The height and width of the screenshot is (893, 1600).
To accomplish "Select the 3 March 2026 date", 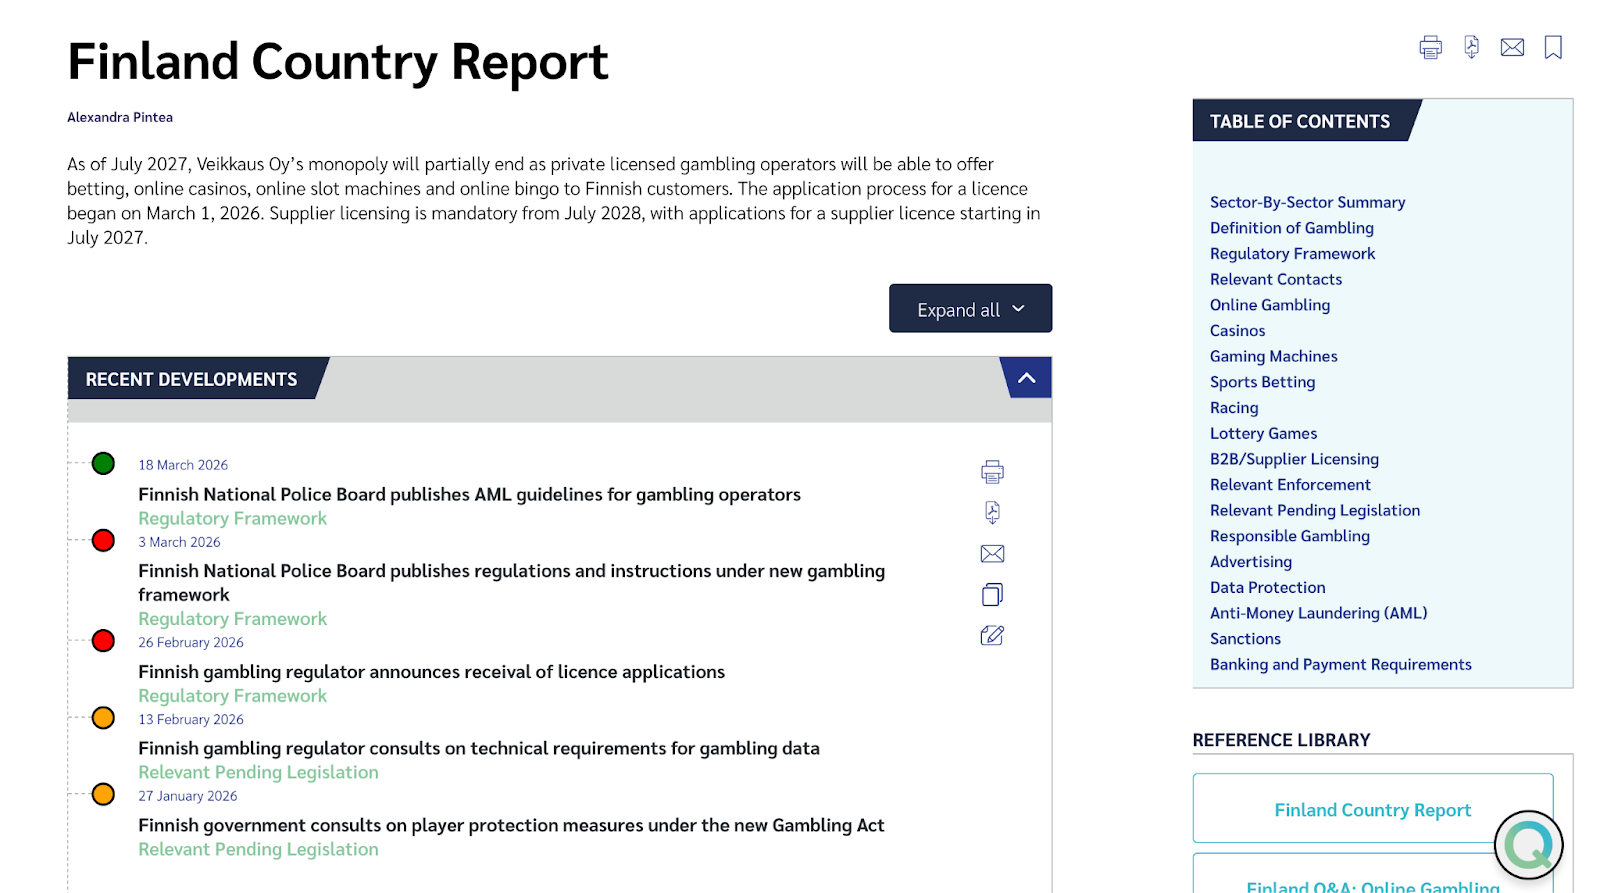I will click(179, 542).
